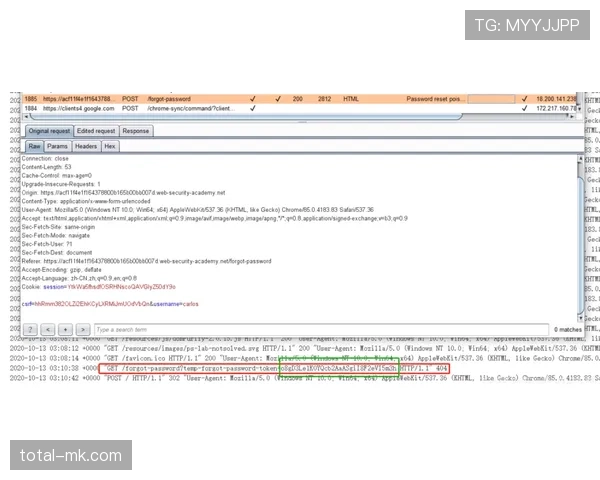Click the Referer header line
This screenshot has height=480, width=600.
coord(147,261)
